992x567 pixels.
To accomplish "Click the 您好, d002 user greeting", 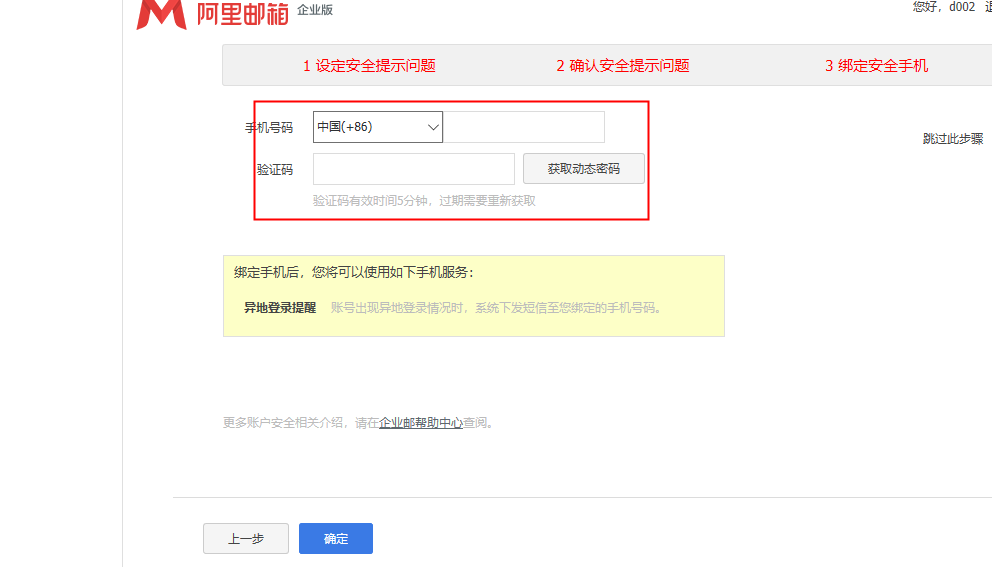I will click(x=943, y=7).
